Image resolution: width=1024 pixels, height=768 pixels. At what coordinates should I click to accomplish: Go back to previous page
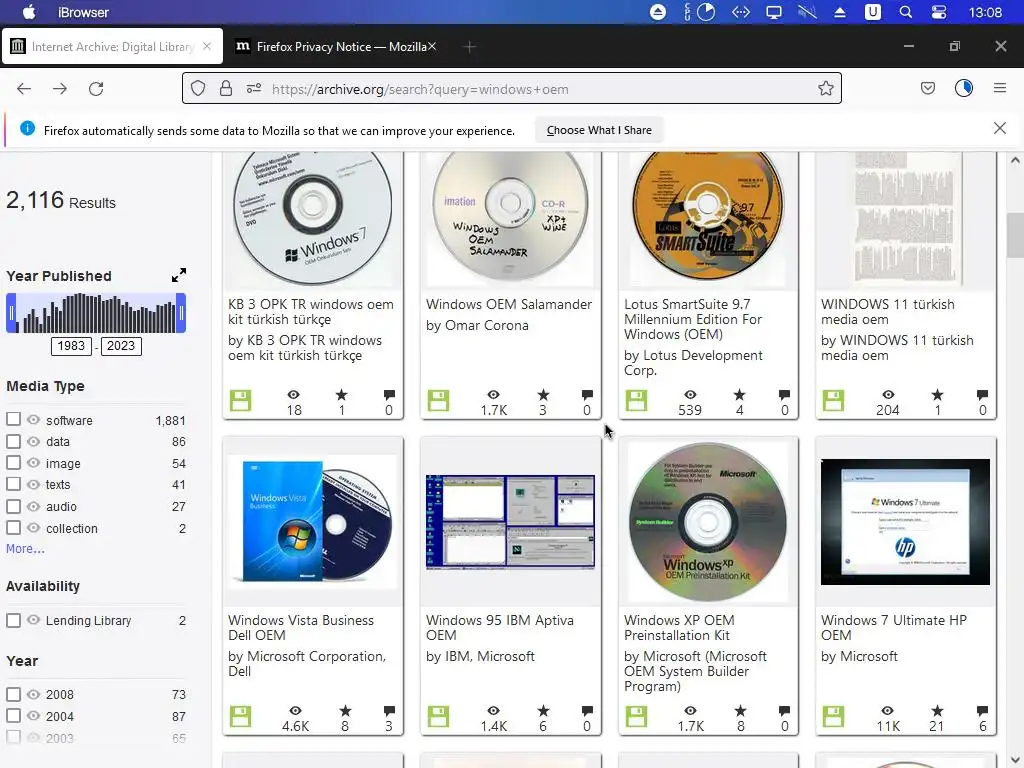pos(24,89)
